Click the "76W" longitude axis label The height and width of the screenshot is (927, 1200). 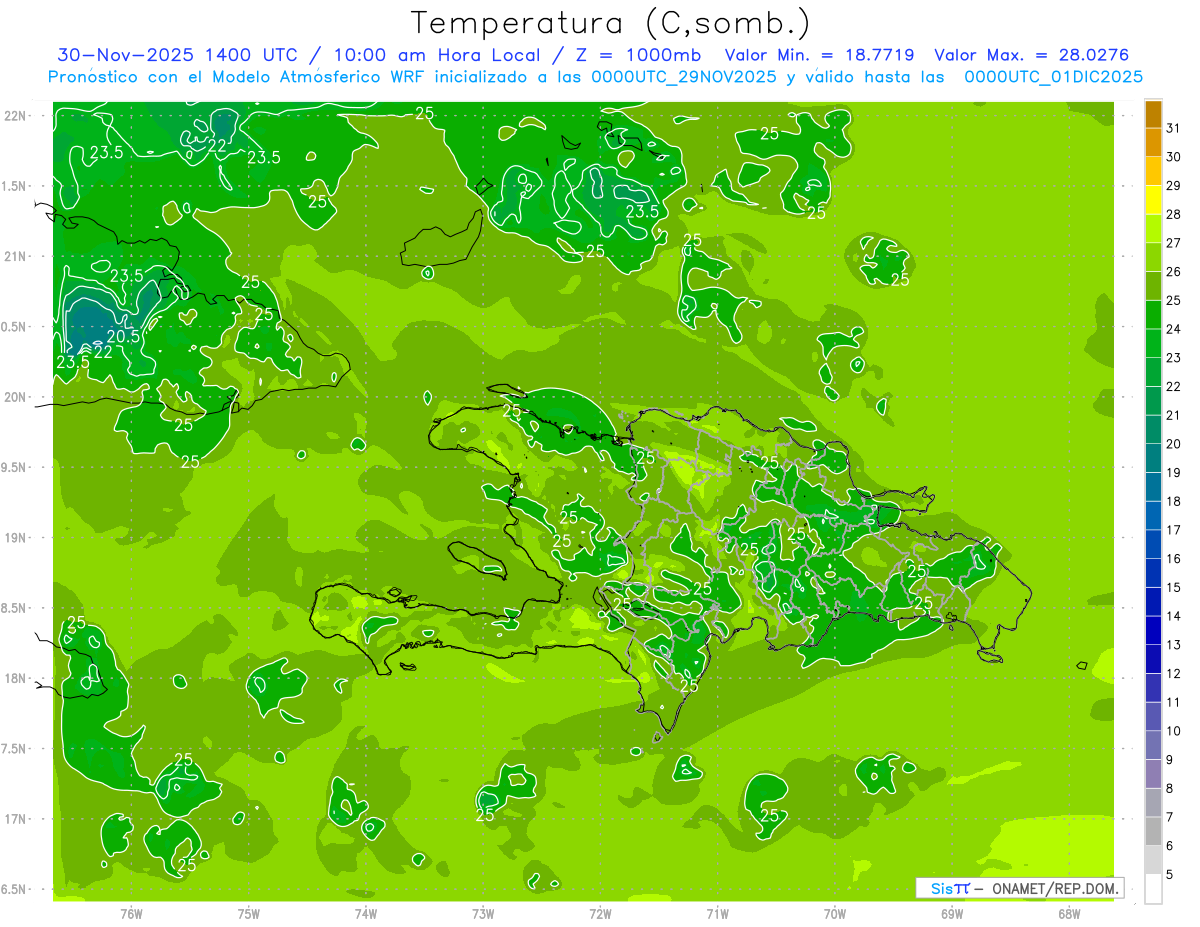(131, 914)
